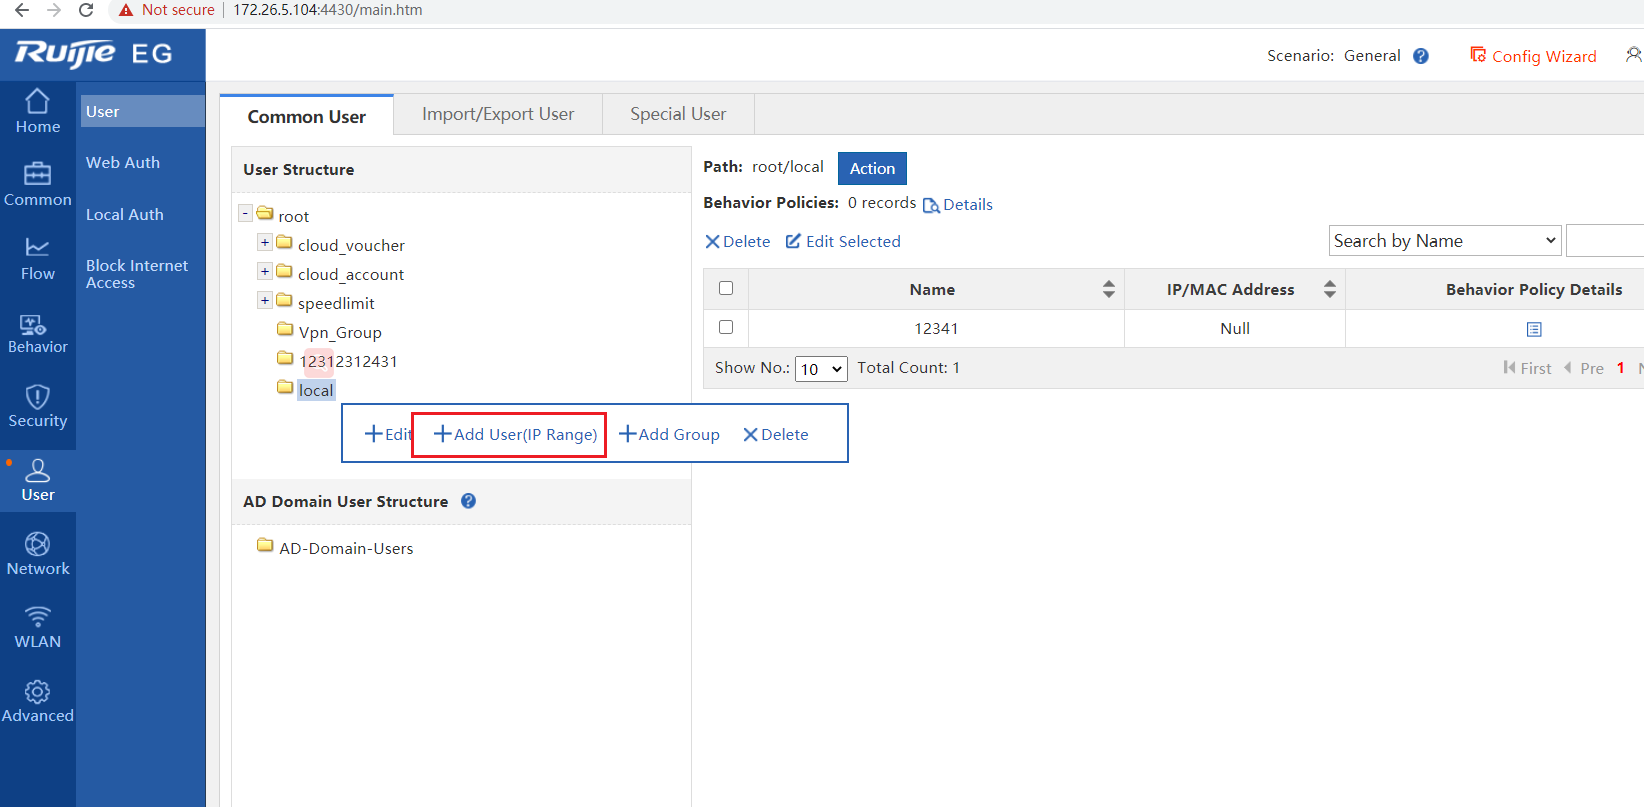Viewport: 1644px width, 807px height.
Task: Switch to Special User tab
Action: [x=678, y=114]
